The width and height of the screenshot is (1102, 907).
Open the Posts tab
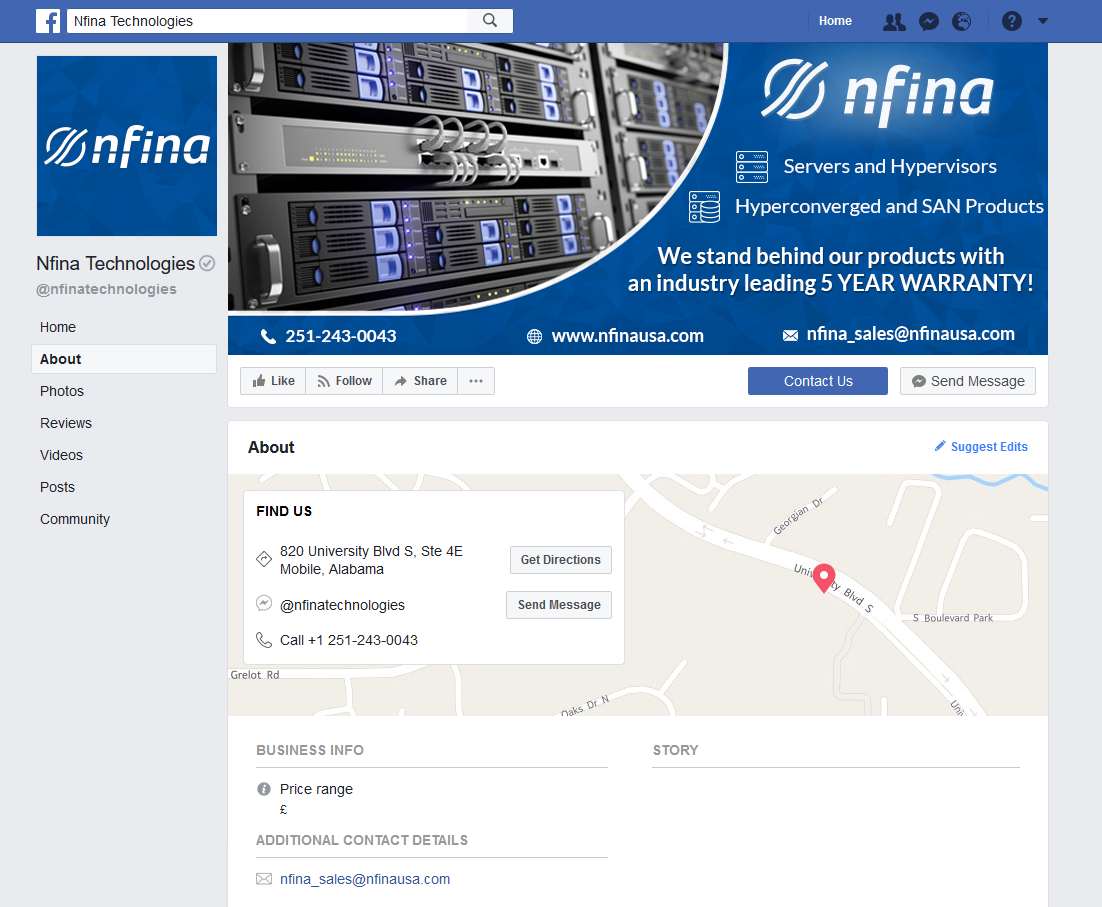tap(57, 487)
